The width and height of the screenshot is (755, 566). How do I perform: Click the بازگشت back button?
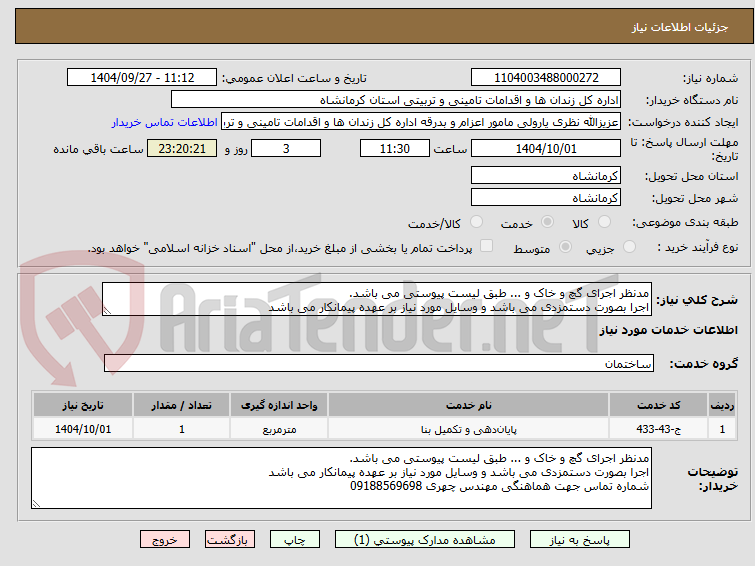pos(230,540)
